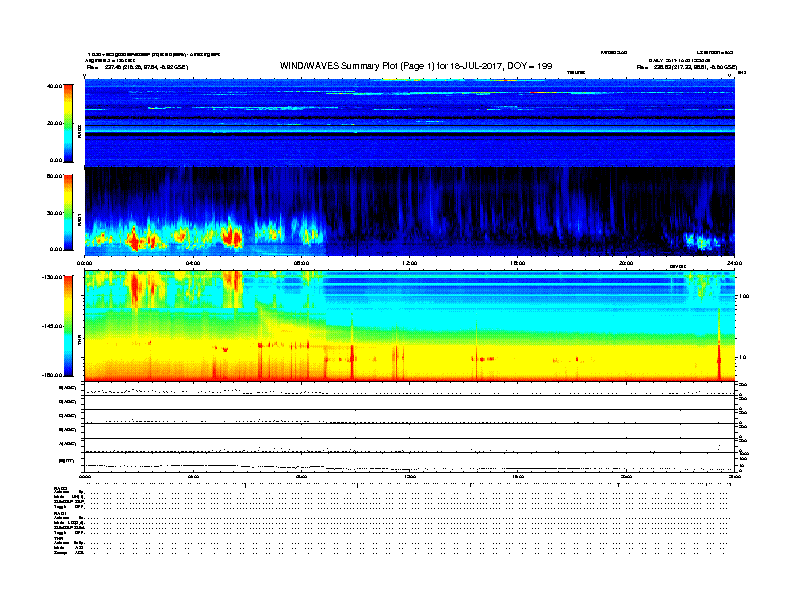Screen dimensions: 792x612
Task: Click the bottom magnetic field line plot
Action: pyautogui.click(x=409, y=463)
